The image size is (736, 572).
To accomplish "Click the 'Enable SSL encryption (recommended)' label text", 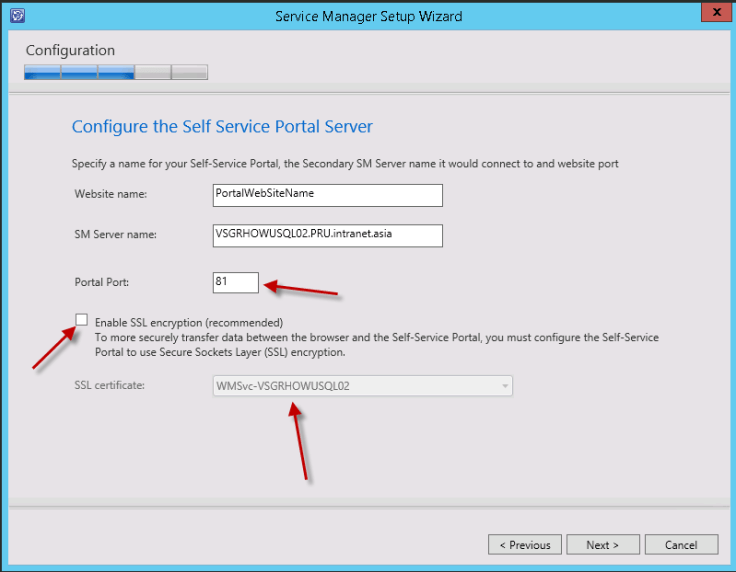I will click(189, 323).
